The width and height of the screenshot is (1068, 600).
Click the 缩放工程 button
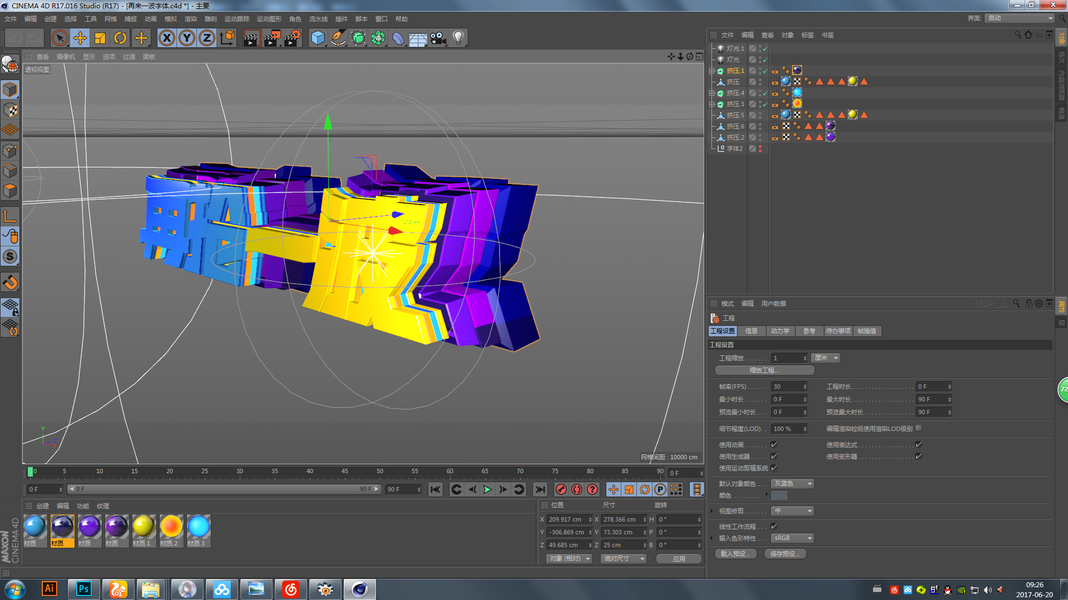pos(764,370)
